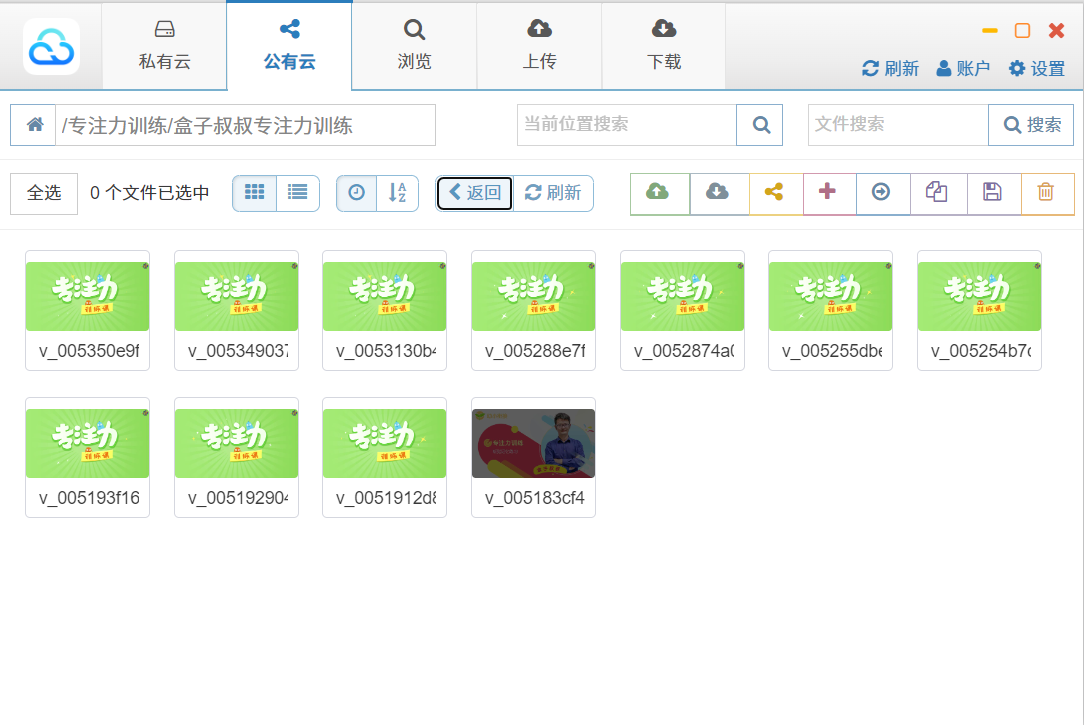1084x725 pixels.
Task: Close the window with red X
Action: (x=1056, y=30)
